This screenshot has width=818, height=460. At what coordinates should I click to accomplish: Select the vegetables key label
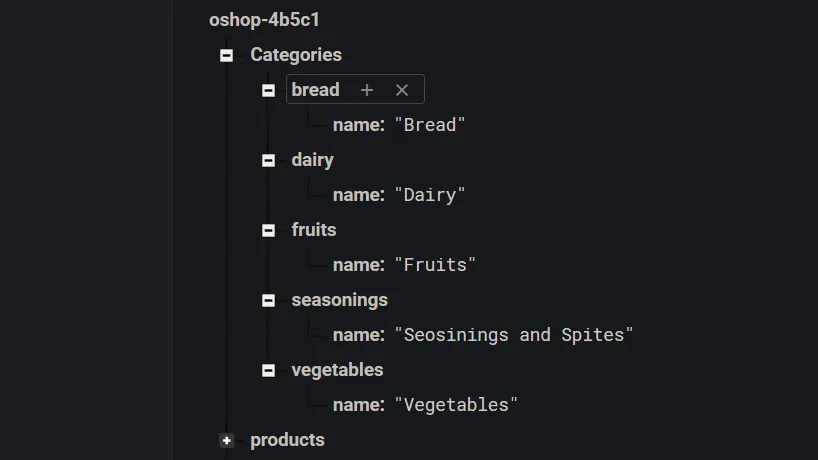(337, 370)
